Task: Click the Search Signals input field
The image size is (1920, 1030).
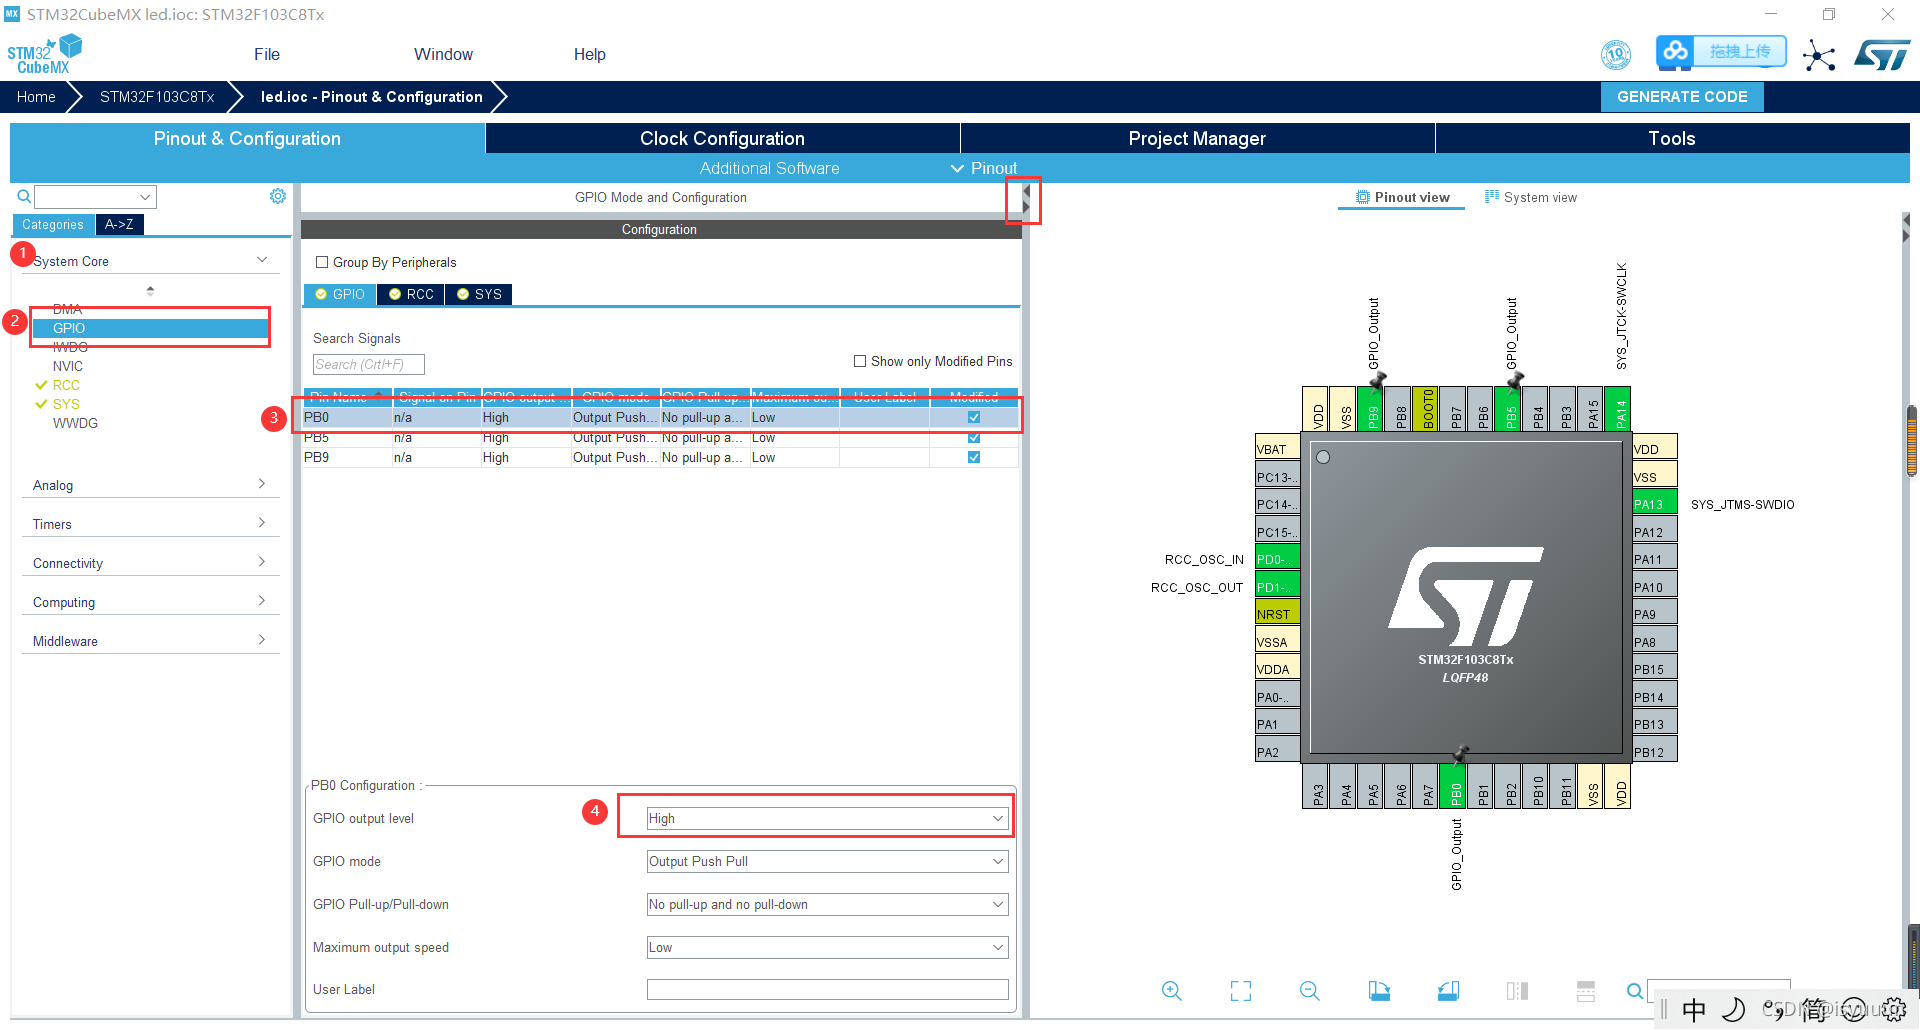Action: click(x=369, y=364)
